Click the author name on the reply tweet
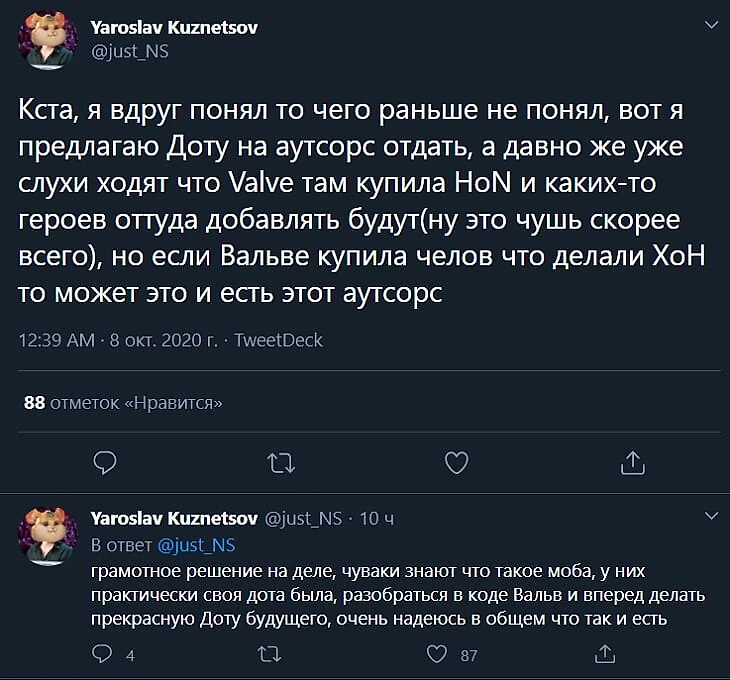 (174, 518)
